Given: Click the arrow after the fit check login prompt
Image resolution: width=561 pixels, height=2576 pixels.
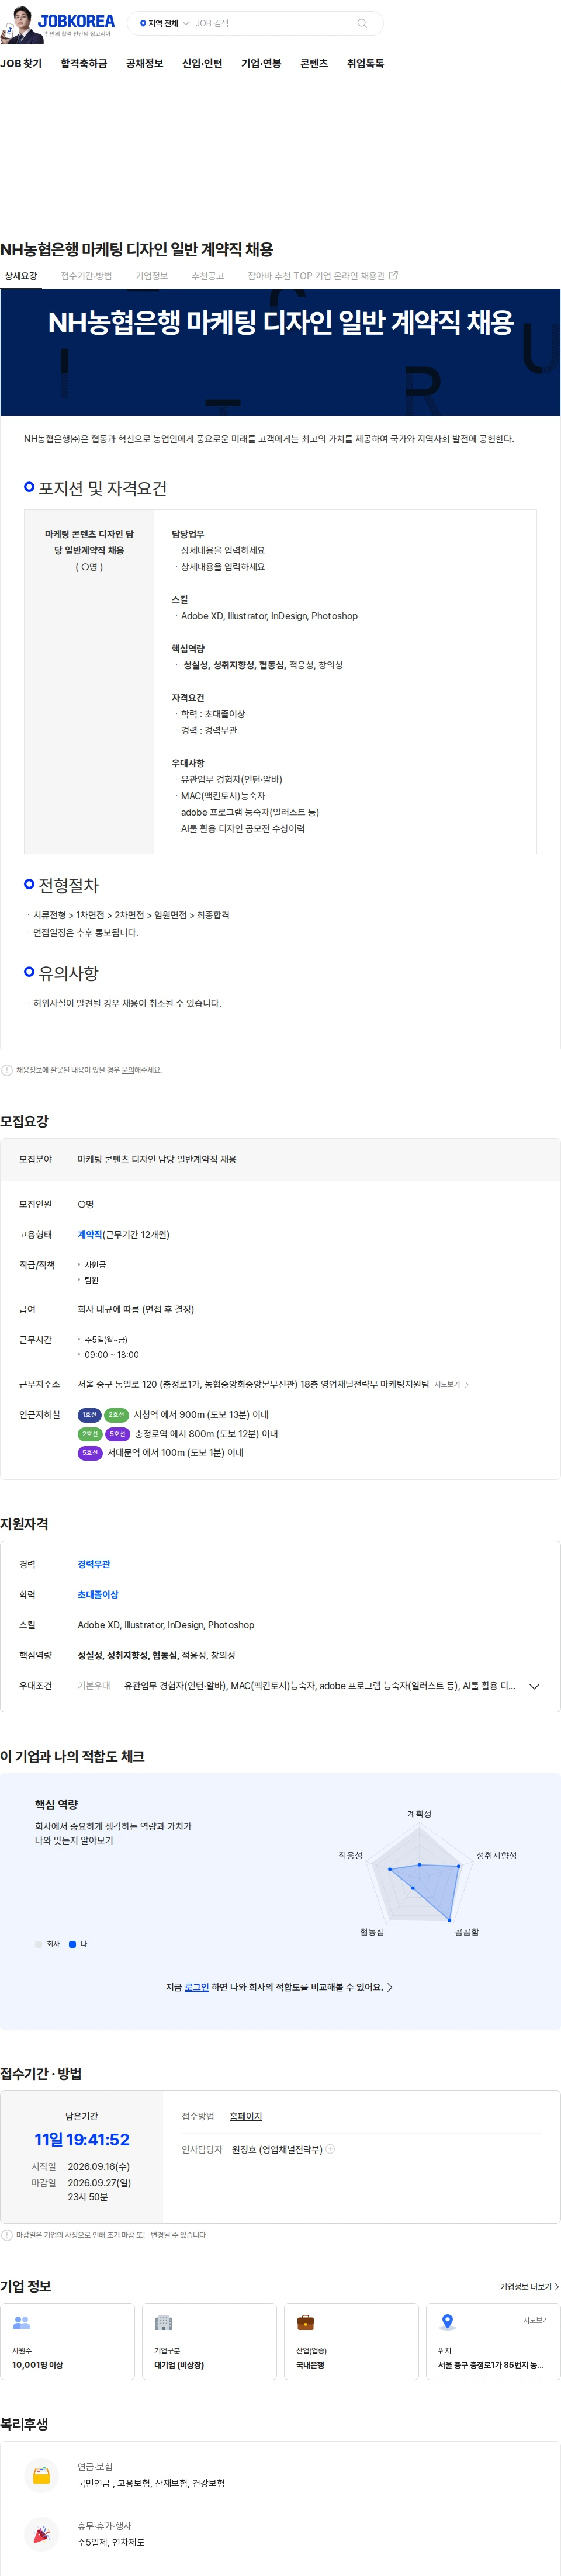Looking at the screenshot, I should pos(390,1987).
